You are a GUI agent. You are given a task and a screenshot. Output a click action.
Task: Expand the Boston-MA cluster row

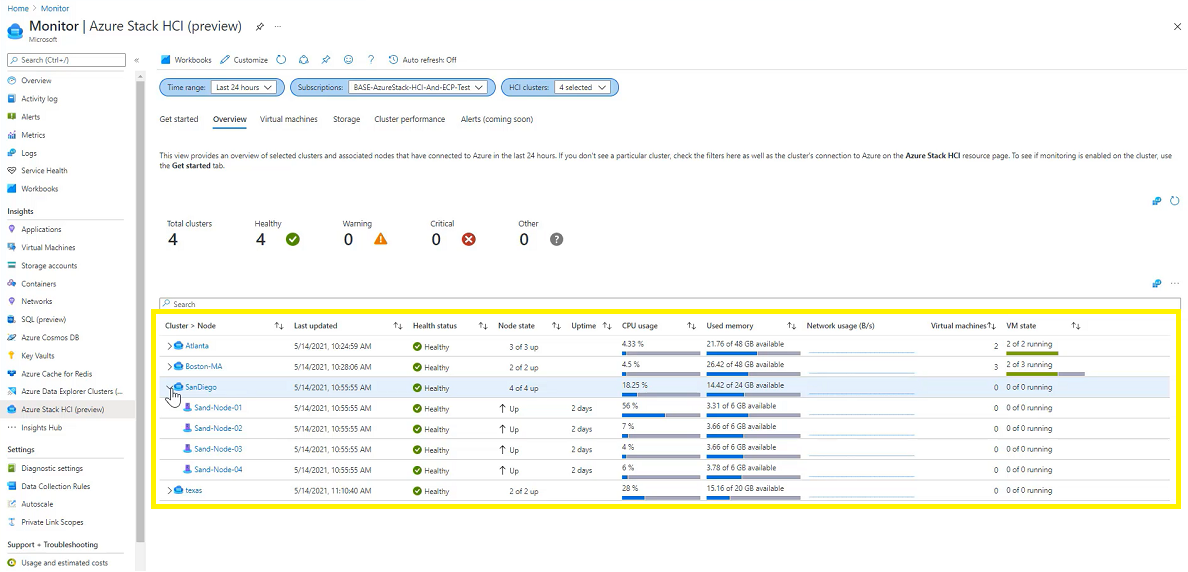pos(169,367)
